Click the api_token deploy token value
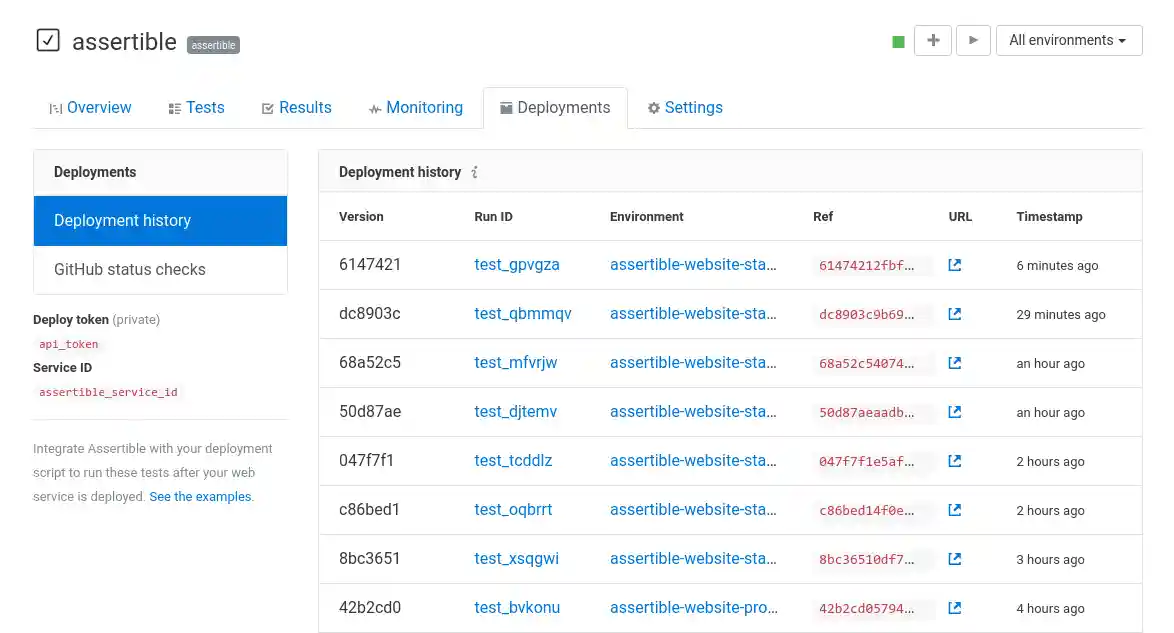This screenshot has height=633, width=1174. point(68,345)
